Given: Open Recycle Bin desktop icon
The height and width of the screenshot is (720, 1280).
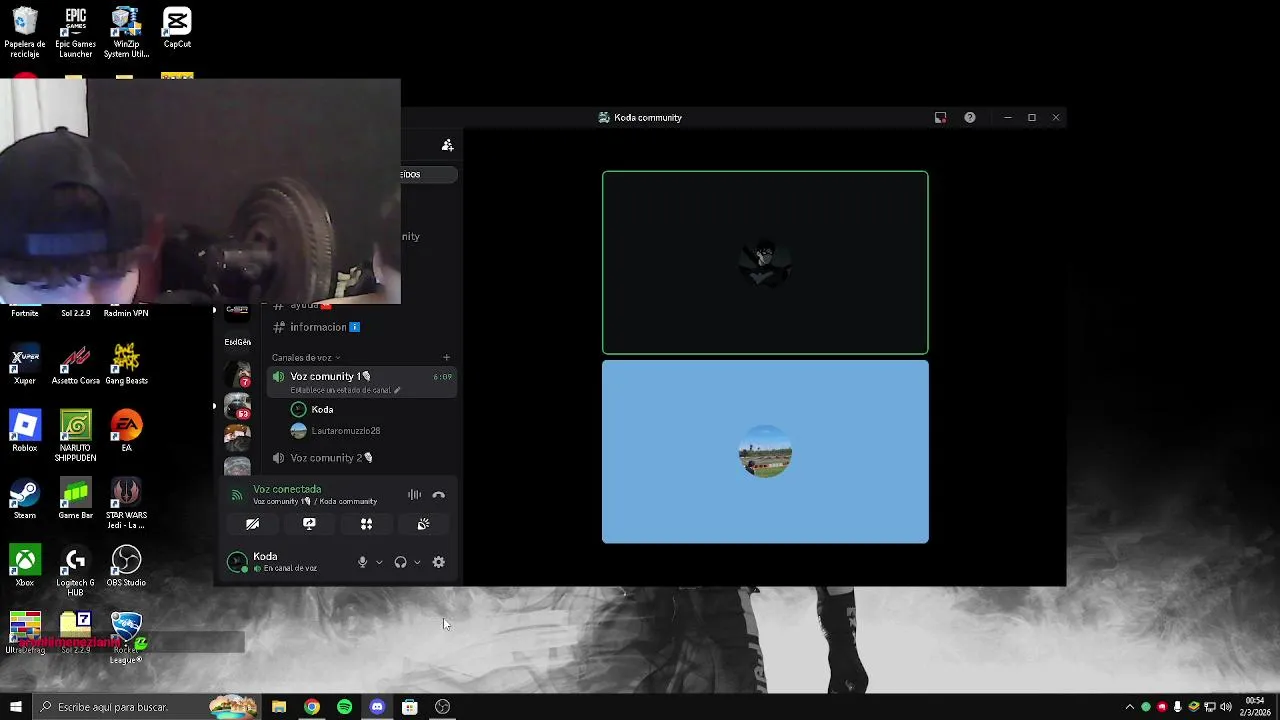Looking at the screenshot, I should point(24,32).
